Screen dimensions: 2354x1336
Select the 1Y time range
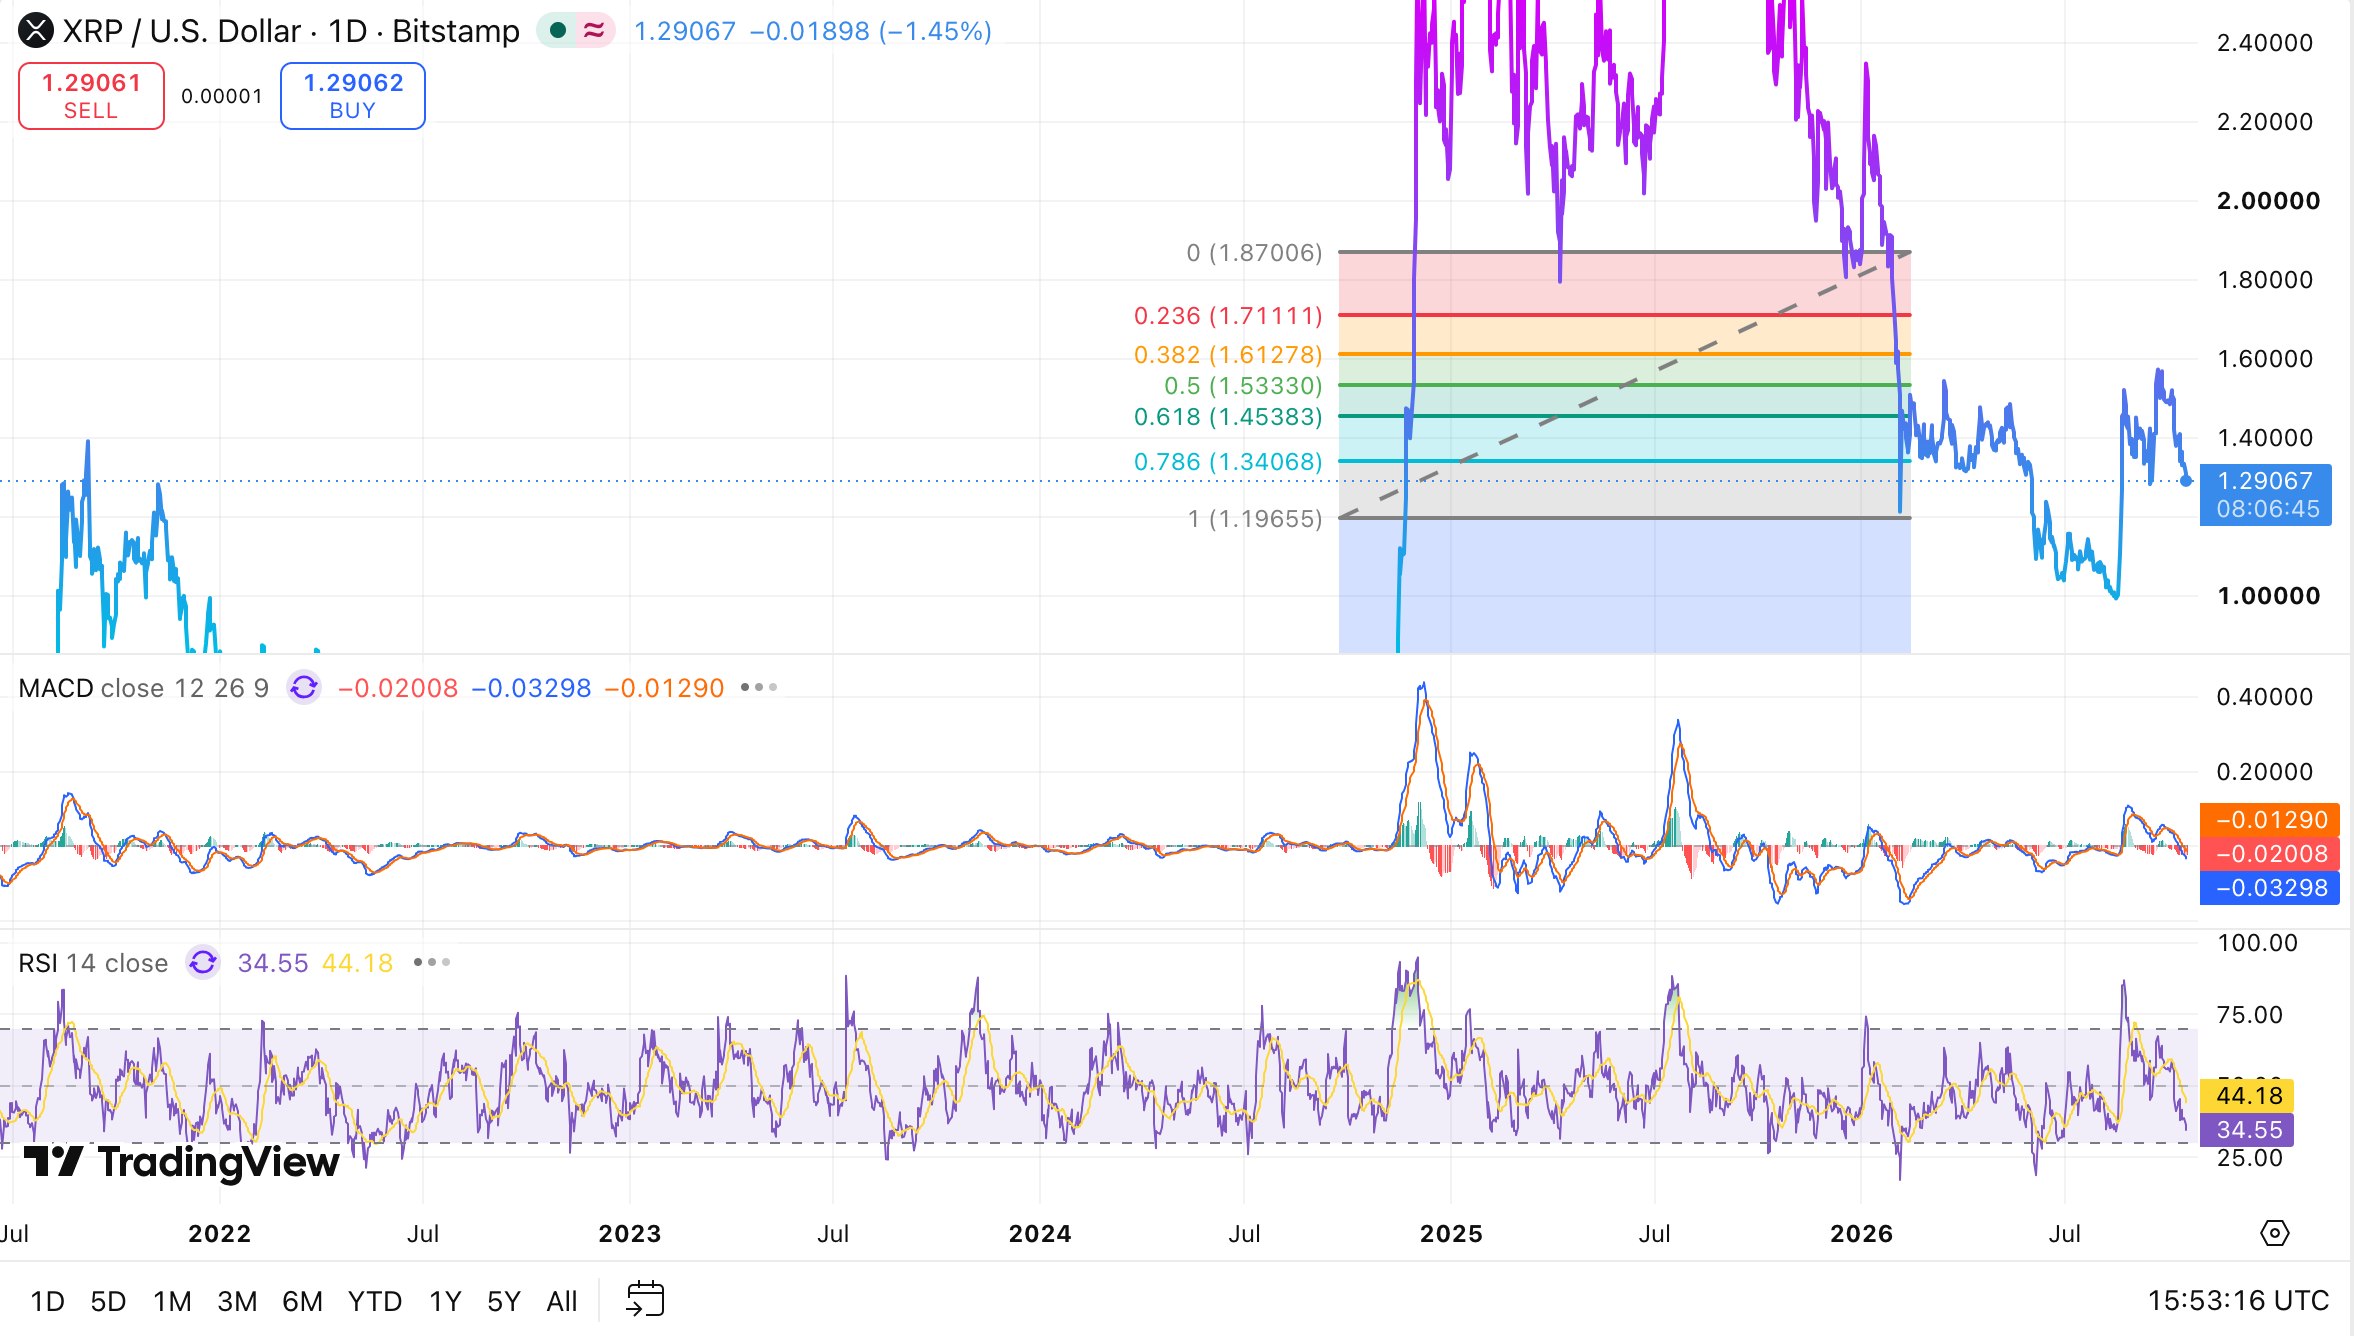pos(445,1301)
